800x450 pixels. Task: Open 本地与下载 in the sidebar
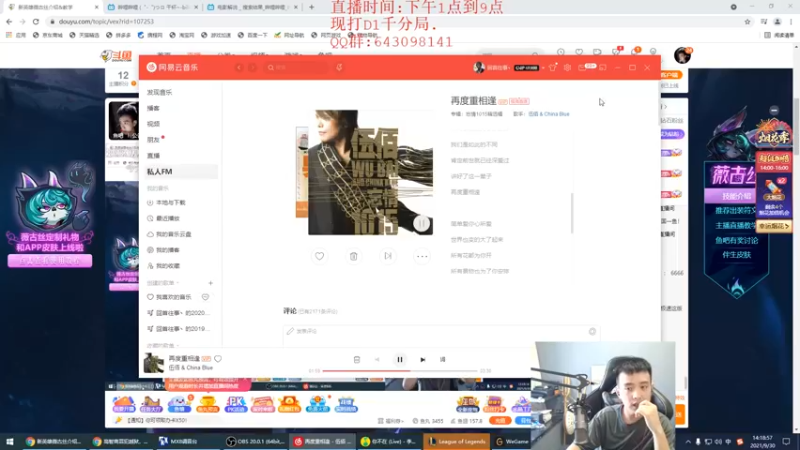pyautogui.click(x=170, y=203)
